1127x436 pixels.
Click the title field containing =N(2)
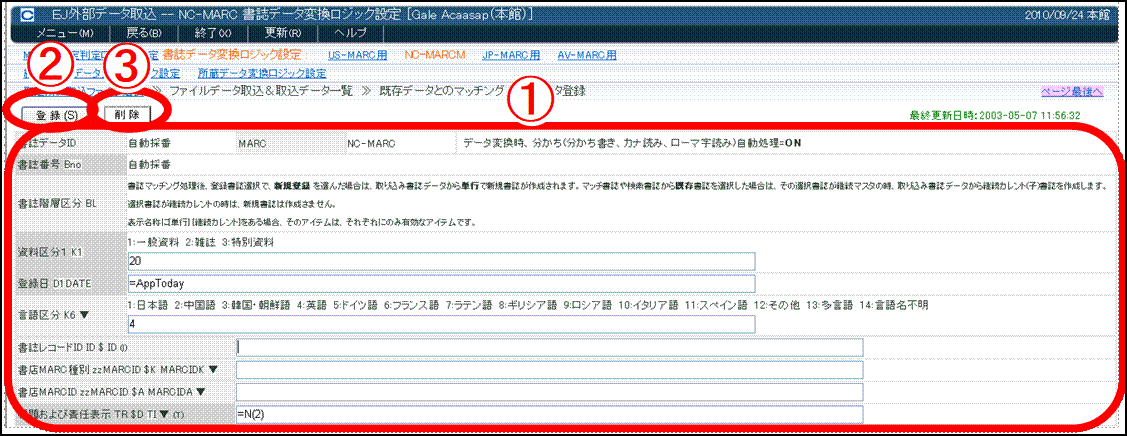coord(549,414)
